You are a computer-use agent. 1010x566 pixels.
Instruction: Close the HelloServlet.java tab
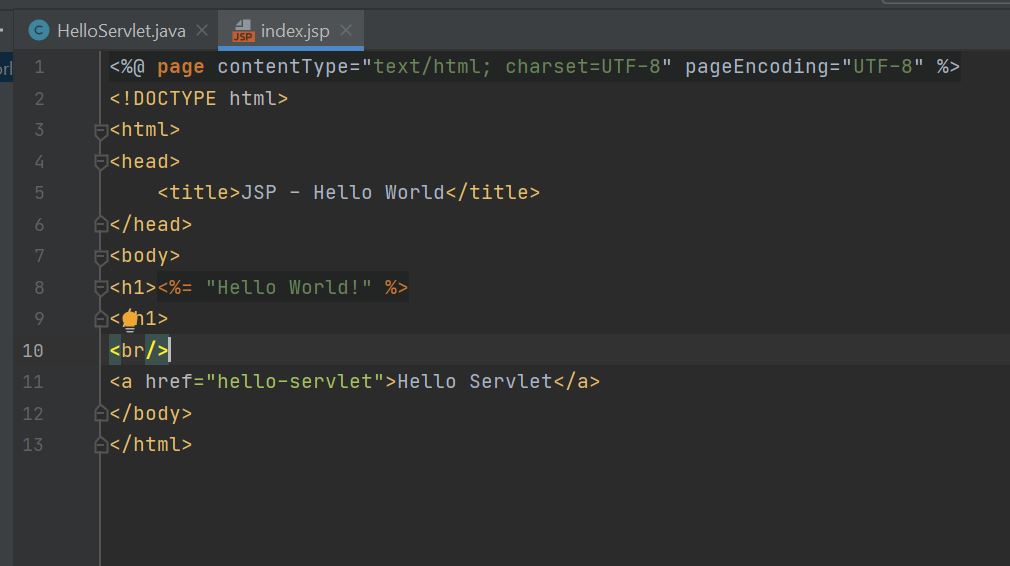pyautogui.click(x=202, y=31)
